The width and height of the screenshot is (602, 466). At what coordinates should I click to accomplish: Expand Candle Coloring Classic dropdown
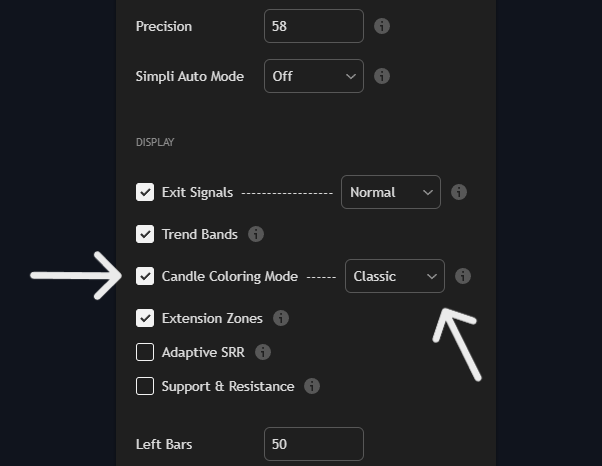[394, 276]
